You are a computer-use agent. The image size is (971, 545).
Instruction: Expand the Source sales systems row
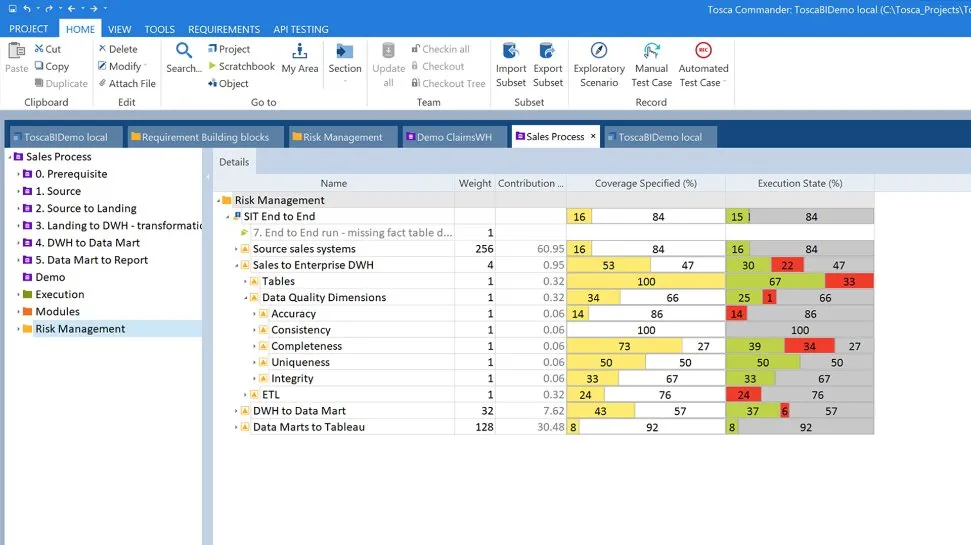pyautogui.click(x=236, y=249)
